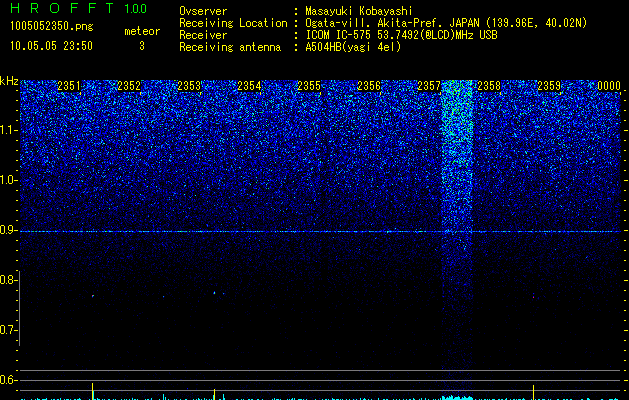Click the HROFFT title text
Screen dimensions: 629x400
click(62, 8)
